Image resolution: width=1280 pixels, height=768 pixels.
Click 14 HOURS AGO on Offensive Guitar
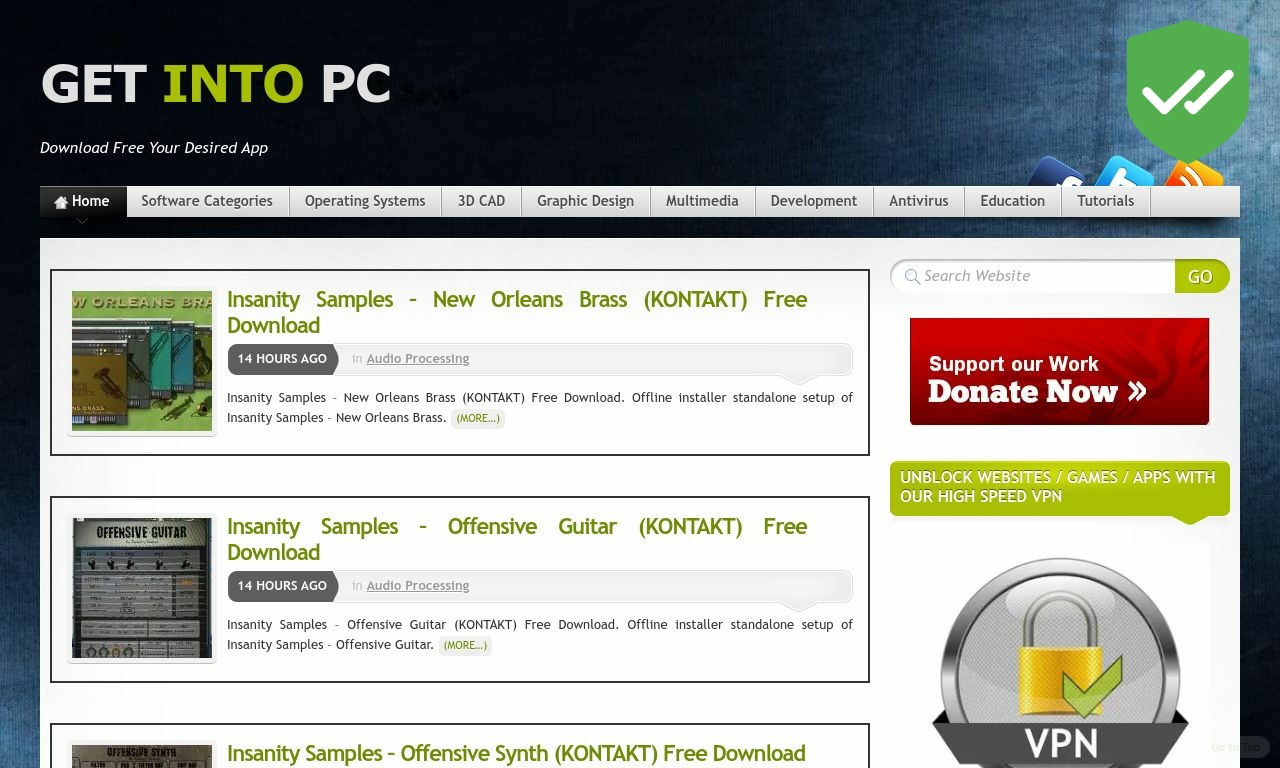point(282,586)
